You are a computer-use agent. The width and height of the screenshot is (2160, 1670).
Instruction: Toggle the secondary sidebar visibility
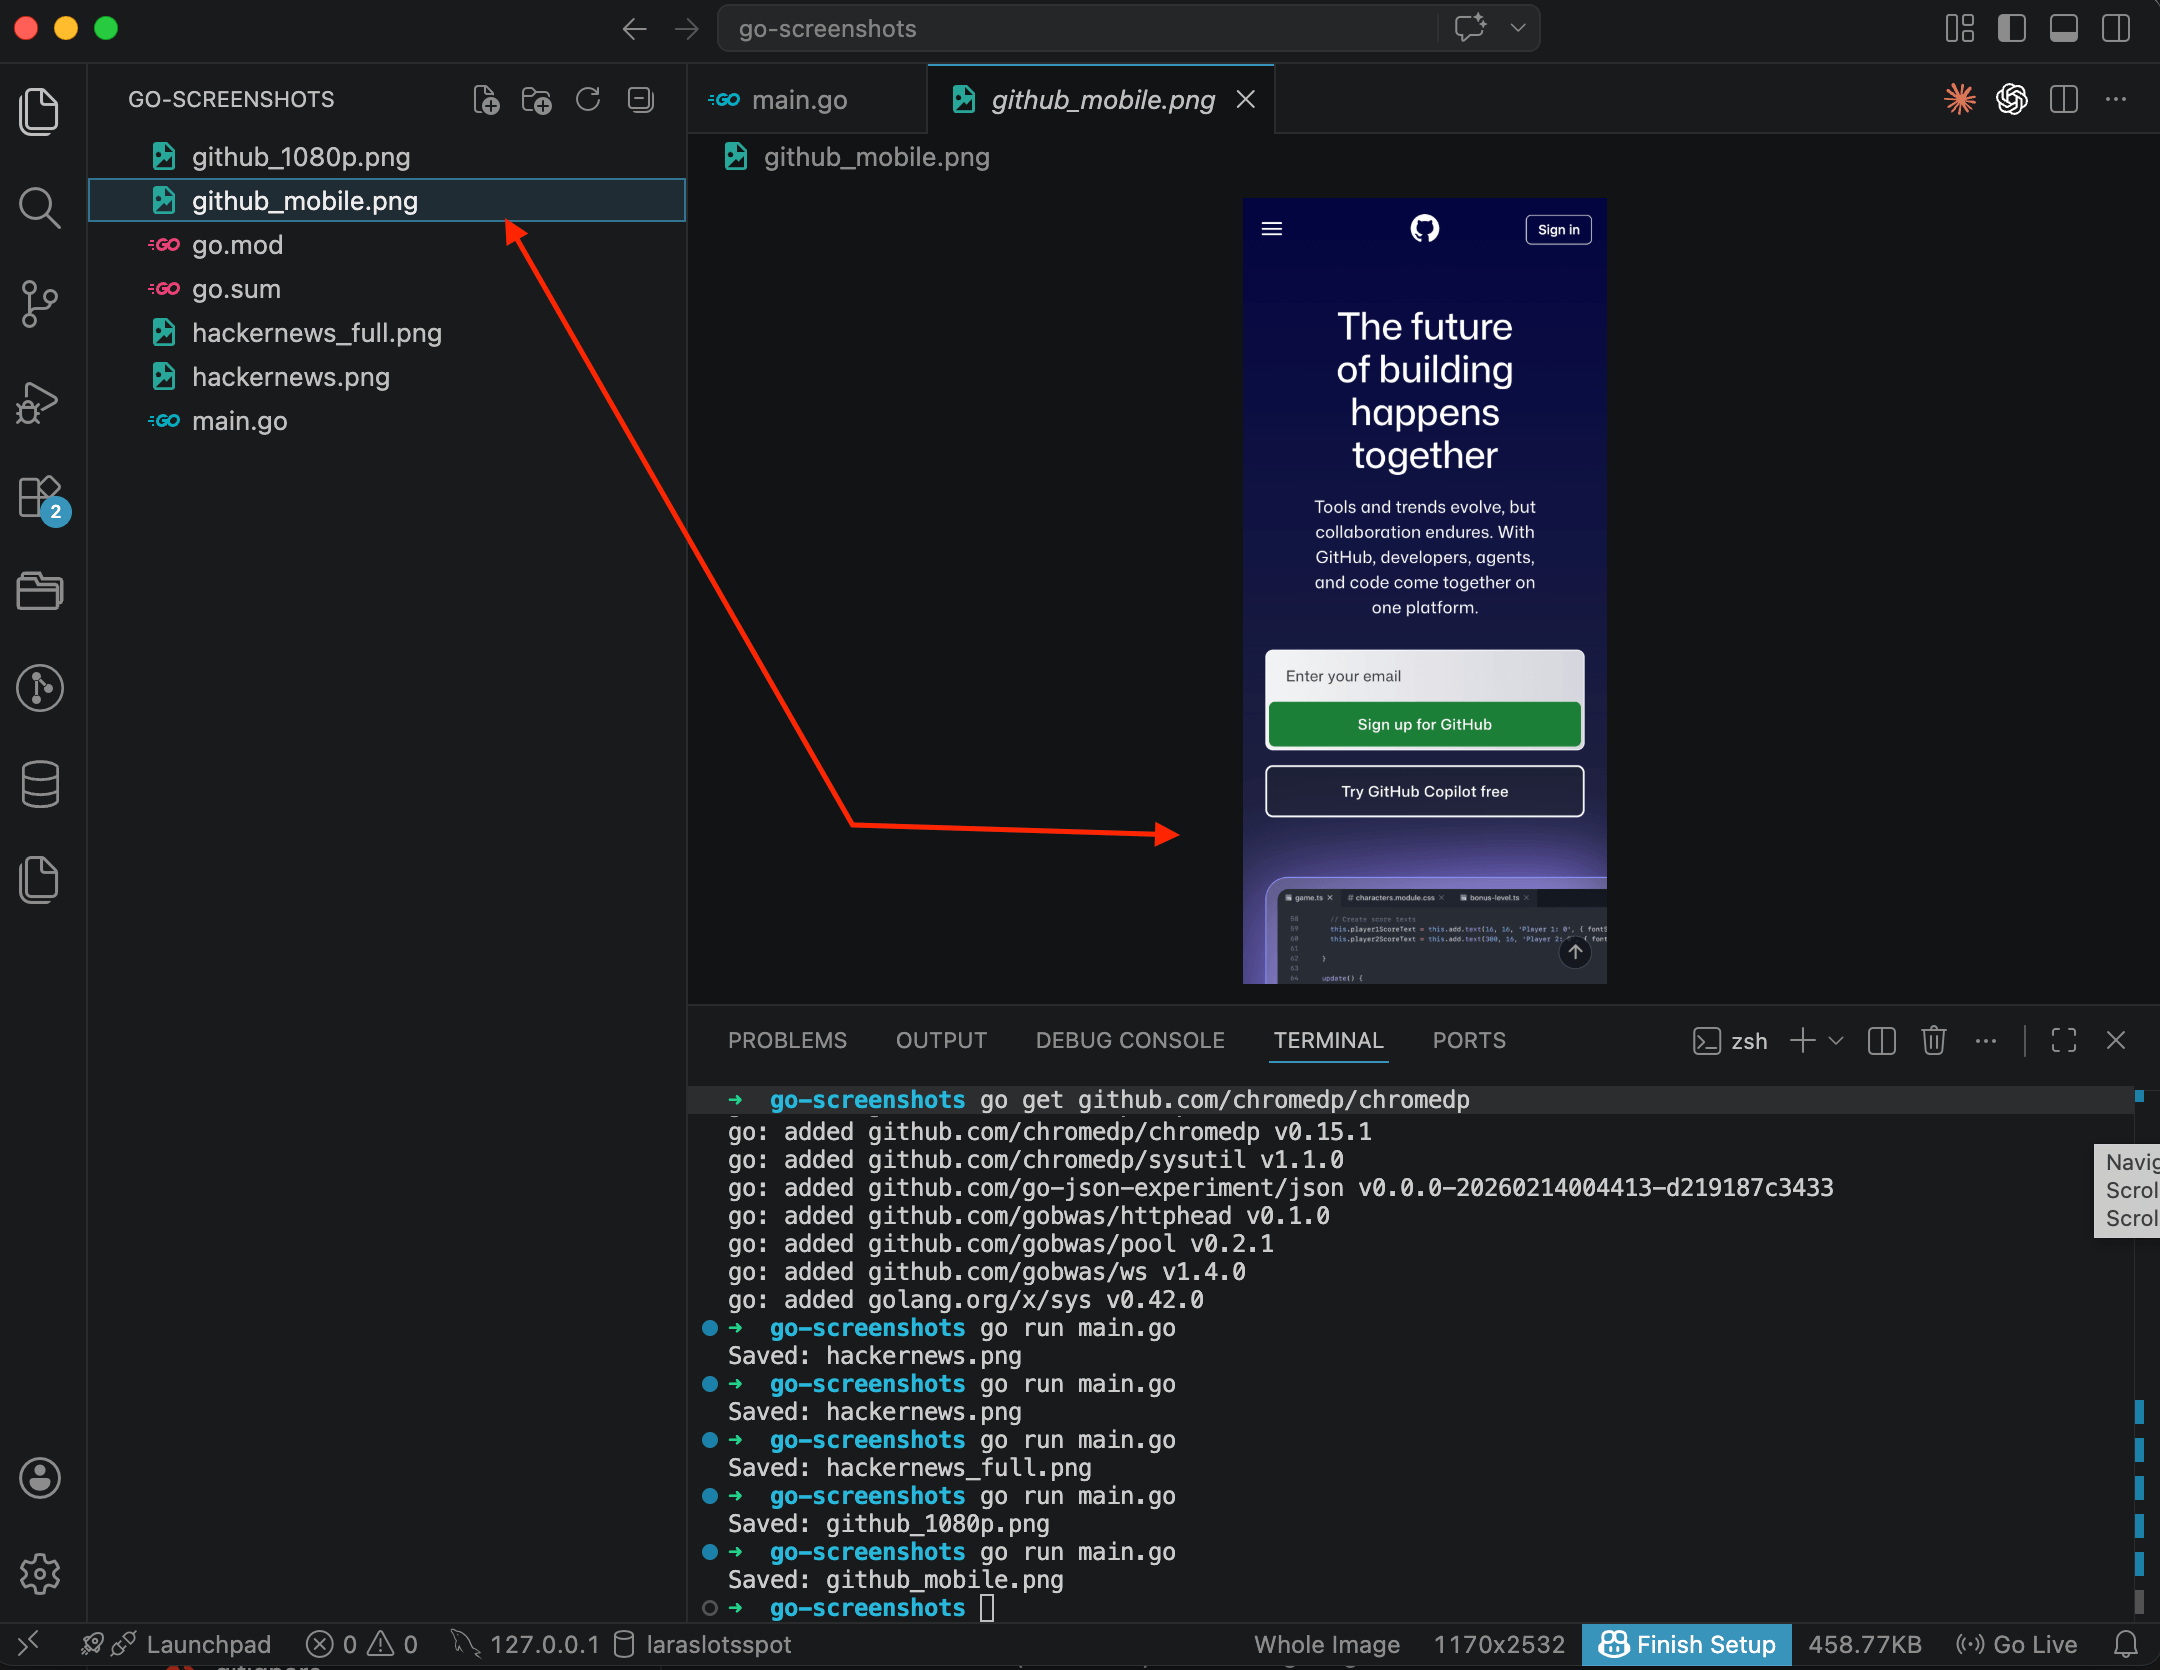(x=2117, y=28)
